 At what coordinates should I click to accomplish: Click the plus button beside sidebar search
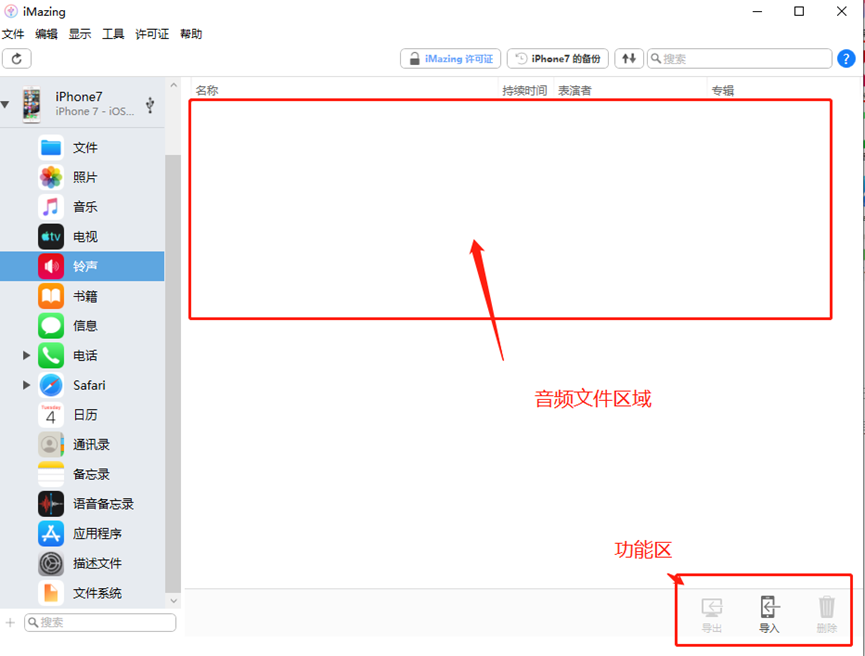tap(10, 622)
